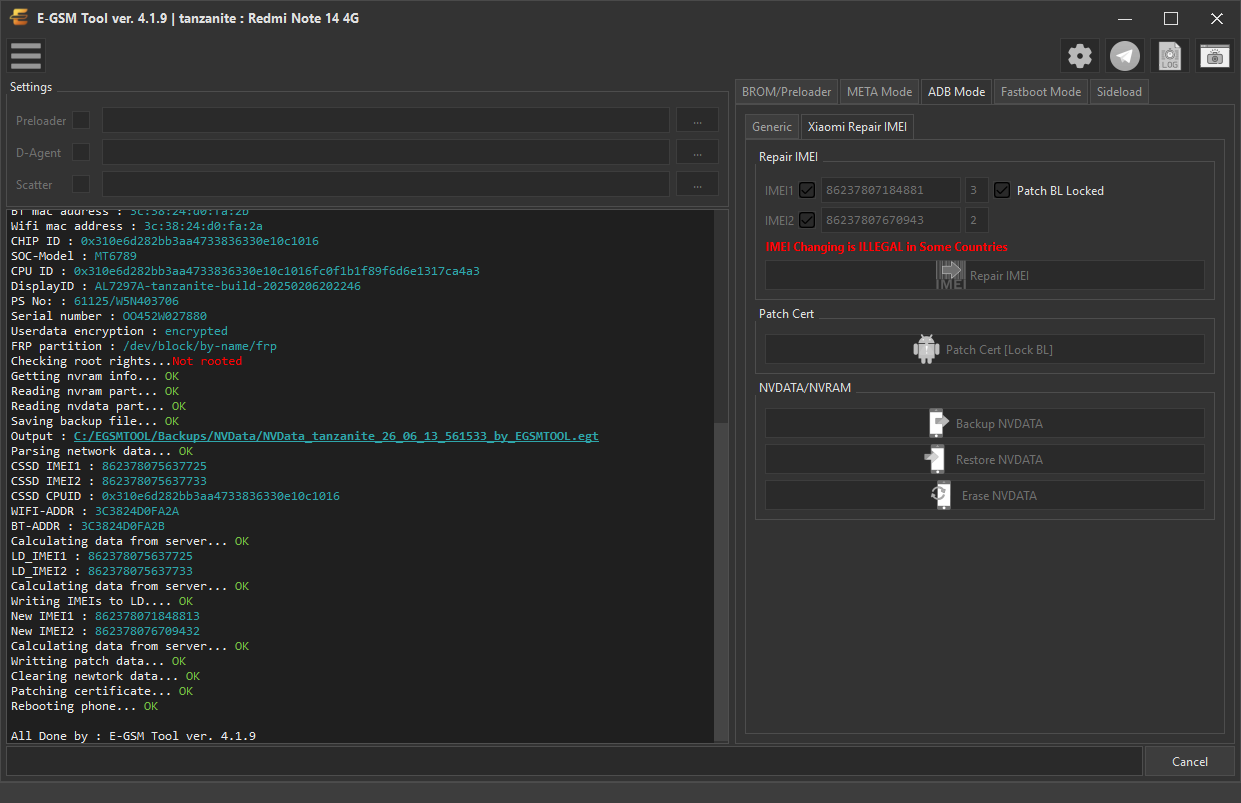Click the "All Done by : E-GSM Tool" log line
1241x803 pixels.
tap(133, 736)
